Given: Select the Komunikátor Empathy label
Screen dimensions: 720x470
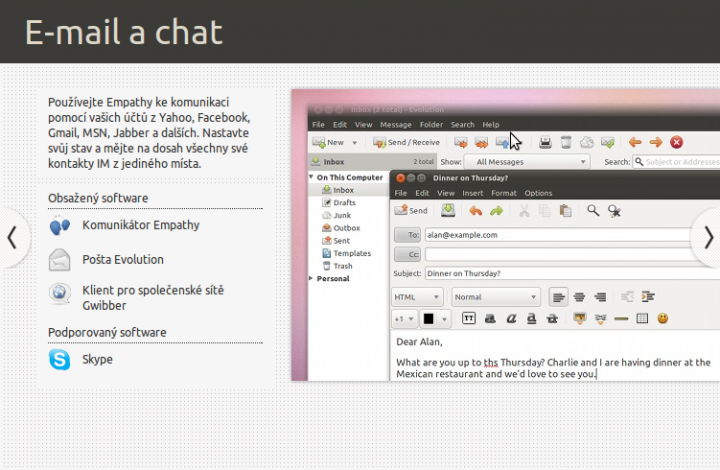Looking at the screenshot, I should [x=141, y=225].
